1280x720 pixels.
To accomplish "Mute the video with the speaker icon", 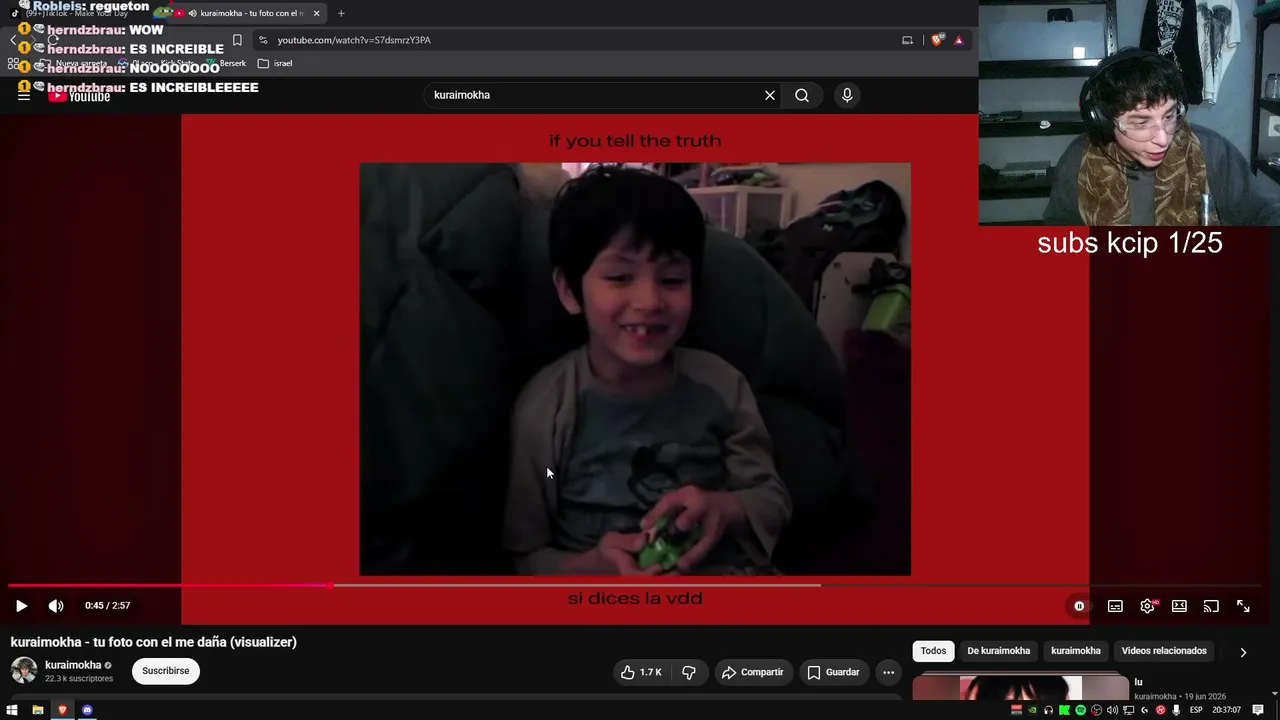I will click(56, 606).
